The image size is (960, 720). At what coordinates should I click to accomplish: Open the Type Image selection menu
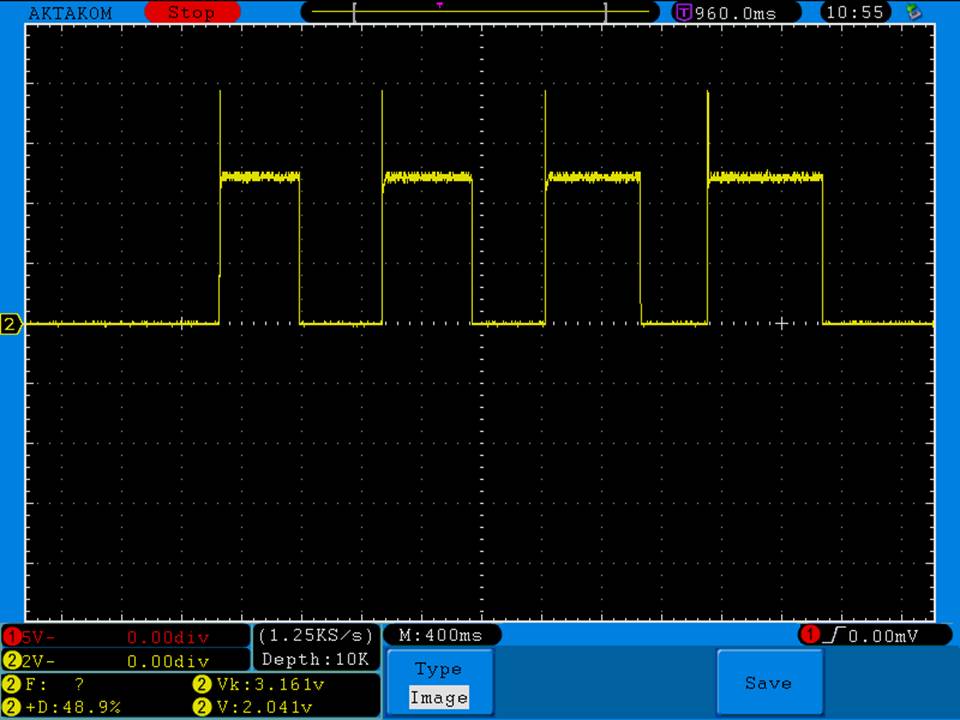438,683
